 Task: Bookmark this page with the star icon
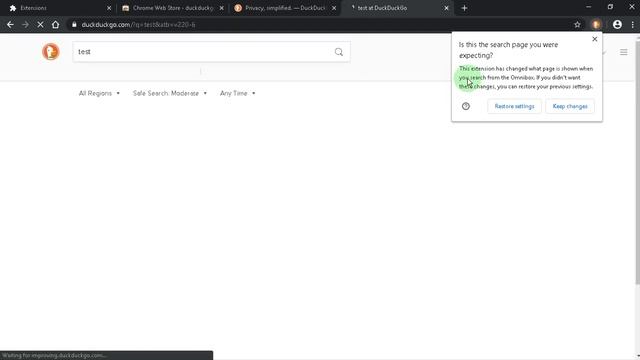tap(577, 24)
